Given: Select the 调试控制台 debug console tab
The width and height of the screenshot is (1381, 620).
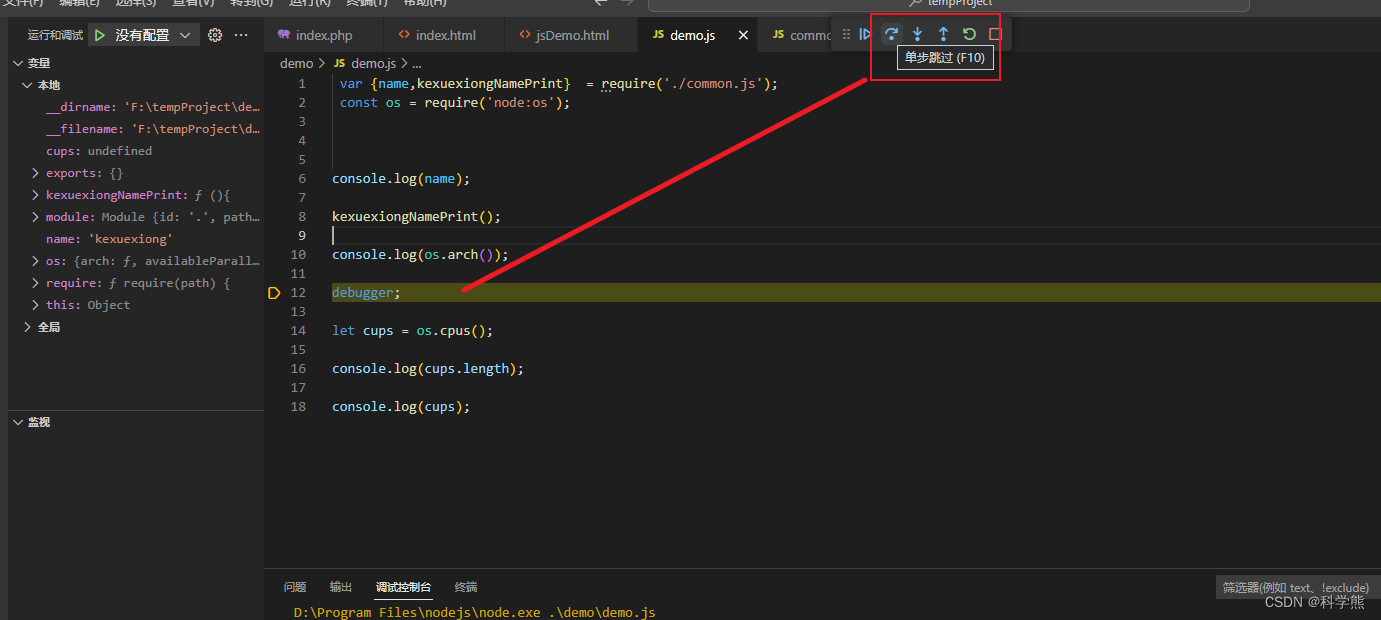Looking at the screenshot, I should 403,587.
